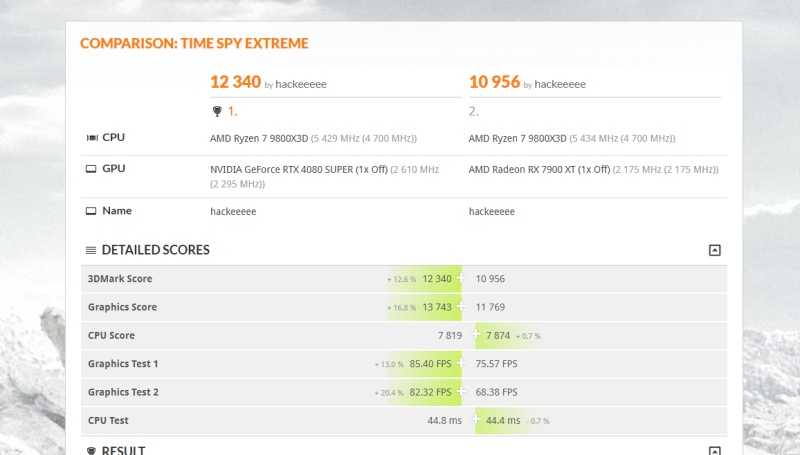
Task: Click the CPU Test row label
Action: point(108,420)
